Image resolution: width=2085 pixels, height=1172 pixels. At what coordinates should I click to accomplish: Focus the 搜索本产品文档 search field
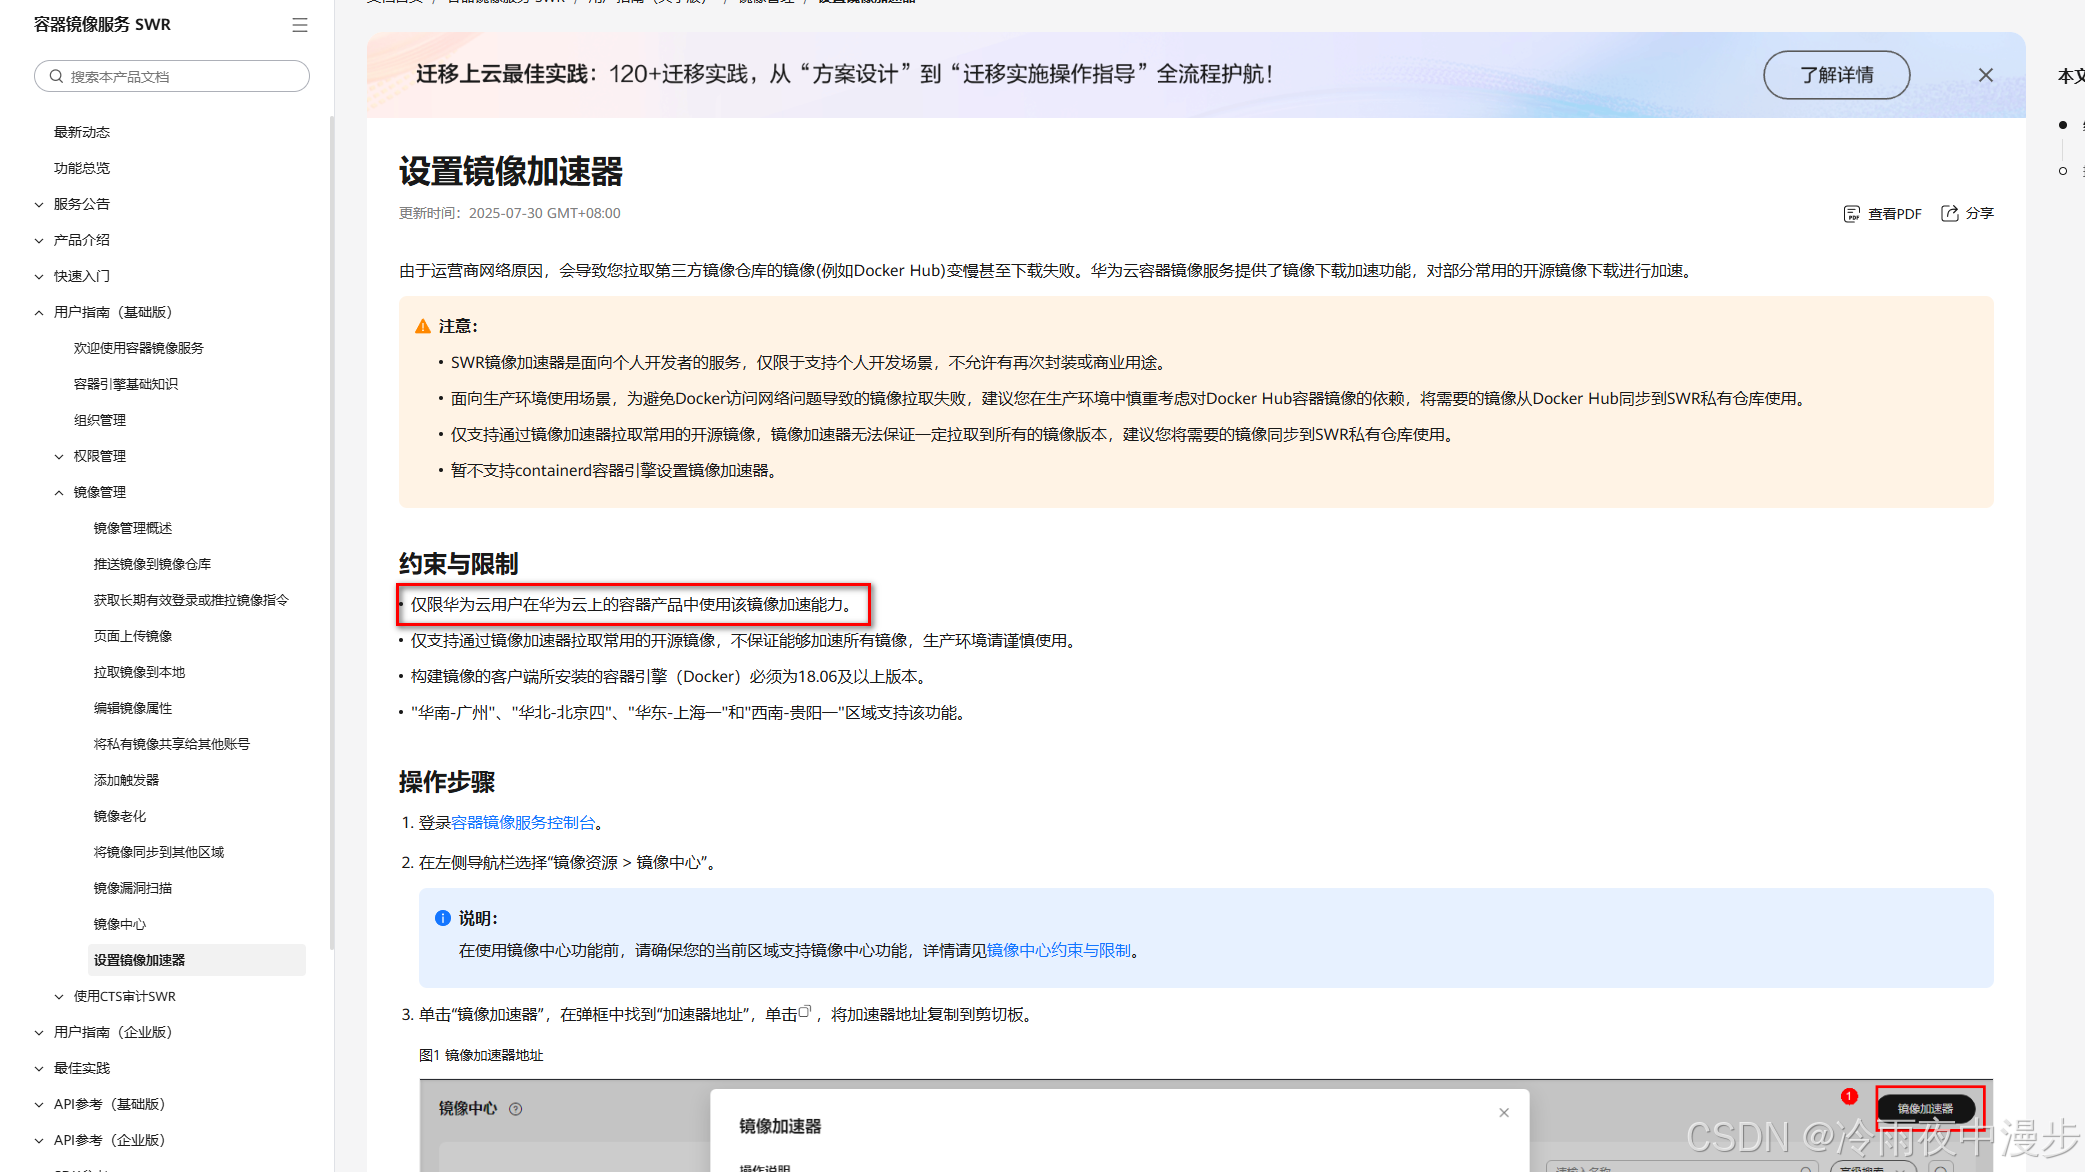tap(172, 76)
